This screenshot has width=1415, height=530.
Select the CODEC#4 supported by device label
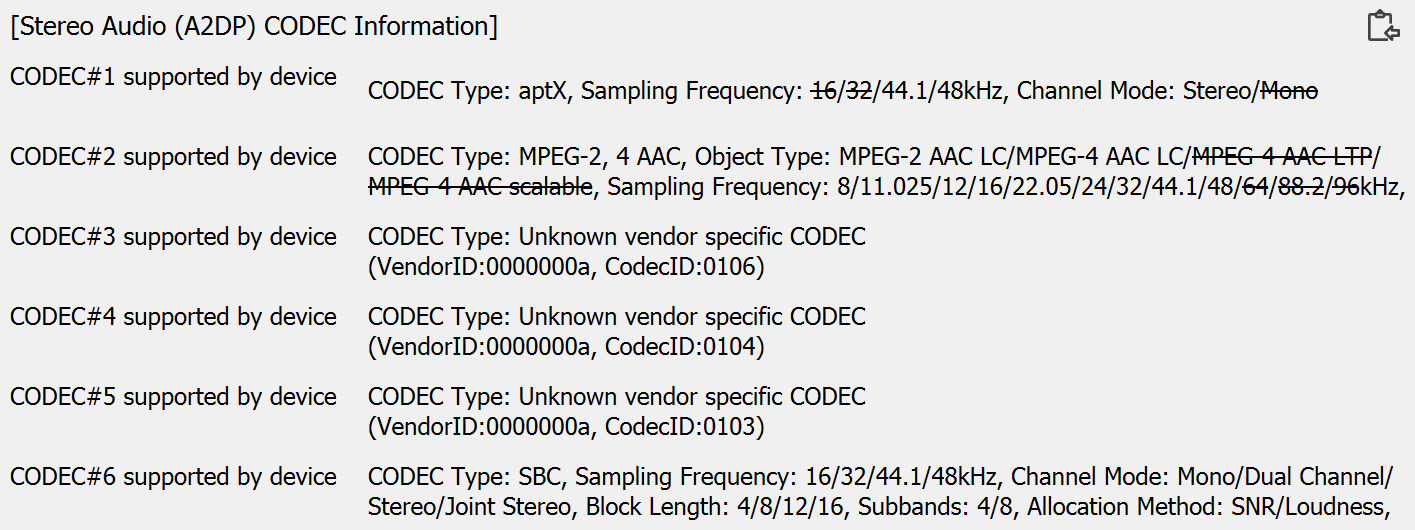pos(173,317)
